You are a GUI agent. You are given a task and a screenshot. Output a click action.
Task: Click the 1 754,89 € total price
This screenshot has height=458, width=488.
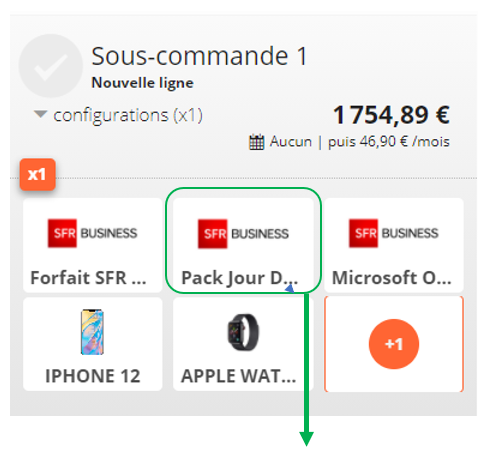click(391, 115)
